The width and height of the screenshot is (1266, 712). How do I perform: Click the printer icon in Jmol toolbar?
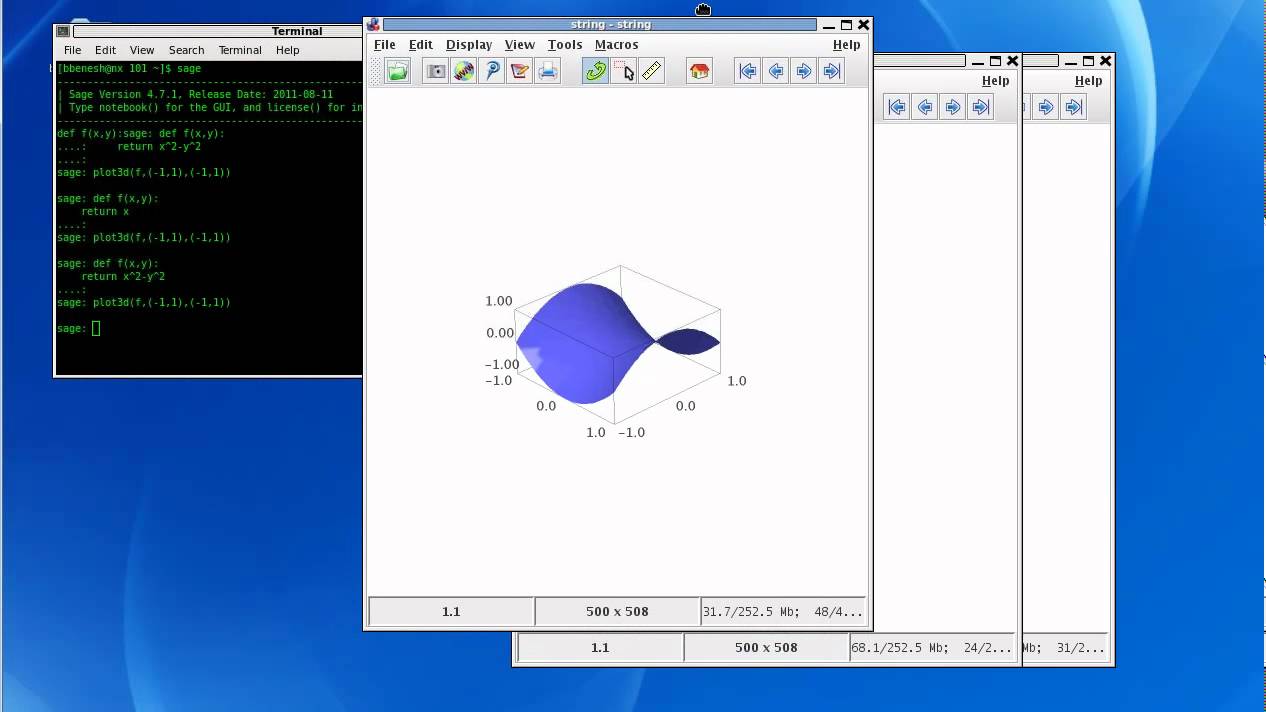pos(547,71)
